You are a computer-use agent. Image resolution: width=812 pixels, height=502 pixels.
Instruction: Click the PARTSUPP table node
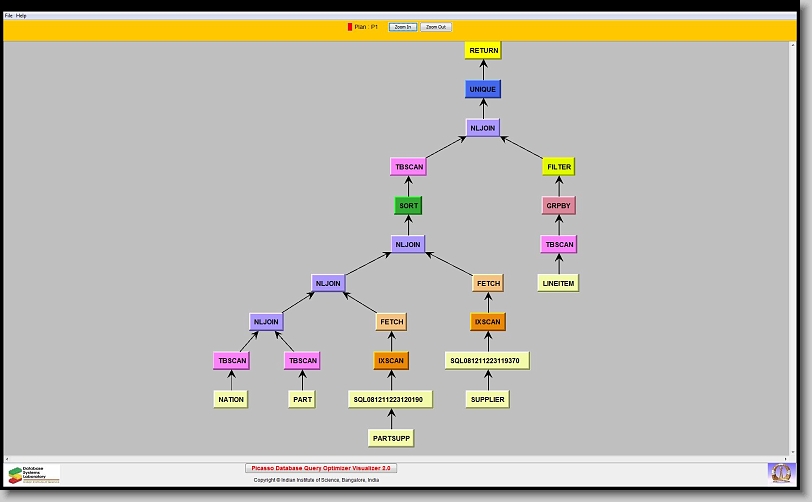(x=391, y=438)
